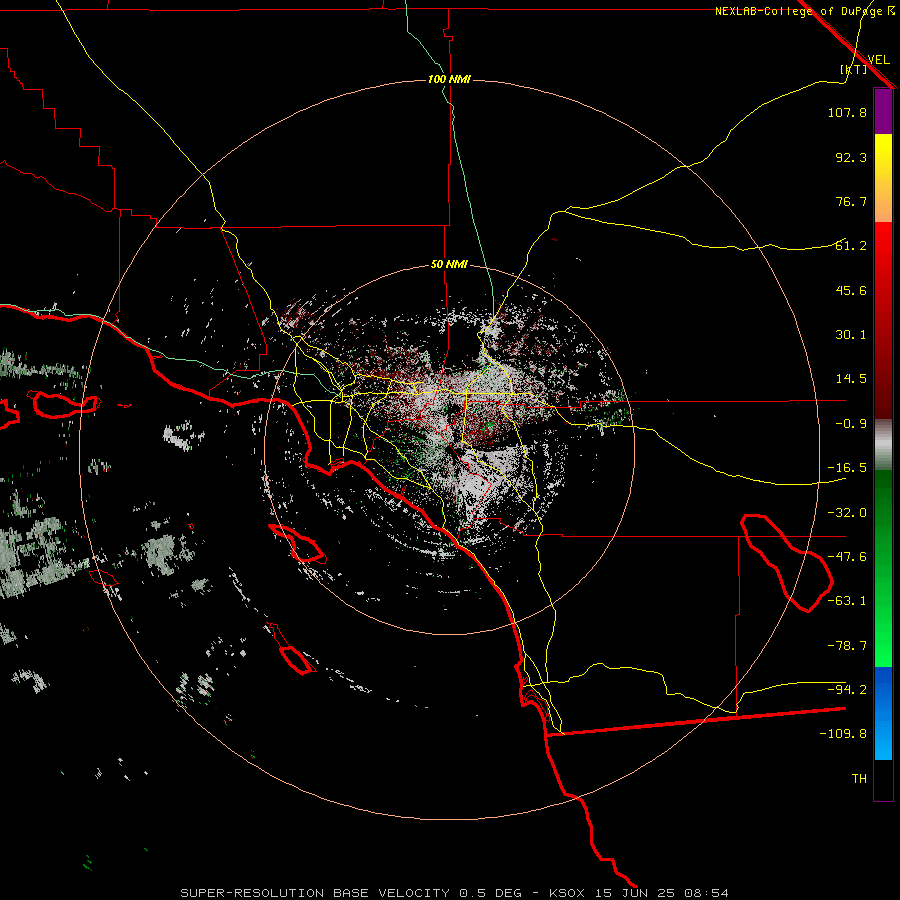Select the -63.1 value on the velocity scale
This screenshot has height=900, width=900.
[847, 601]
